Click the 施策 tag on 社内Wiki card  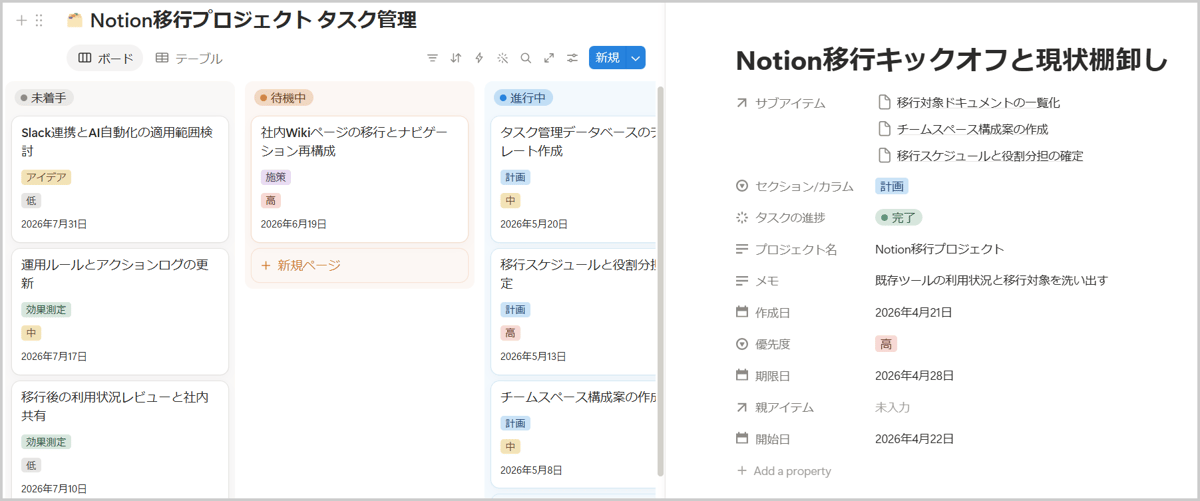pyautogui.click(x=275, y=177)
